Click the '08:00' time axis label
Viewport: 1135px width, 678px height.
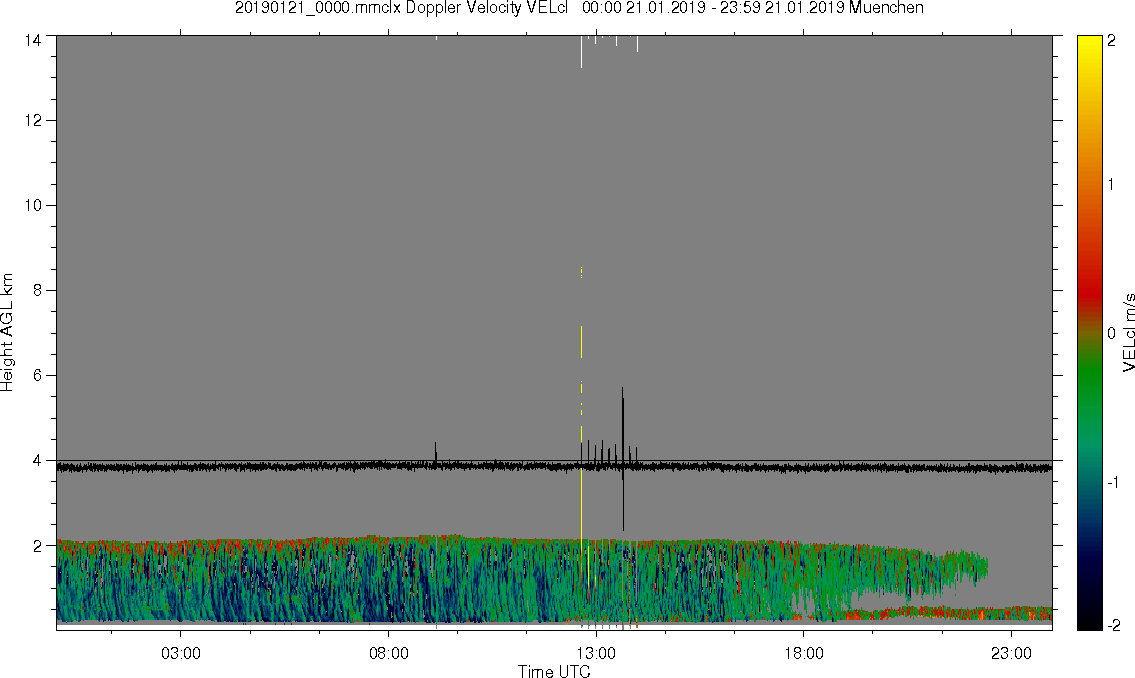click(389, 653)
